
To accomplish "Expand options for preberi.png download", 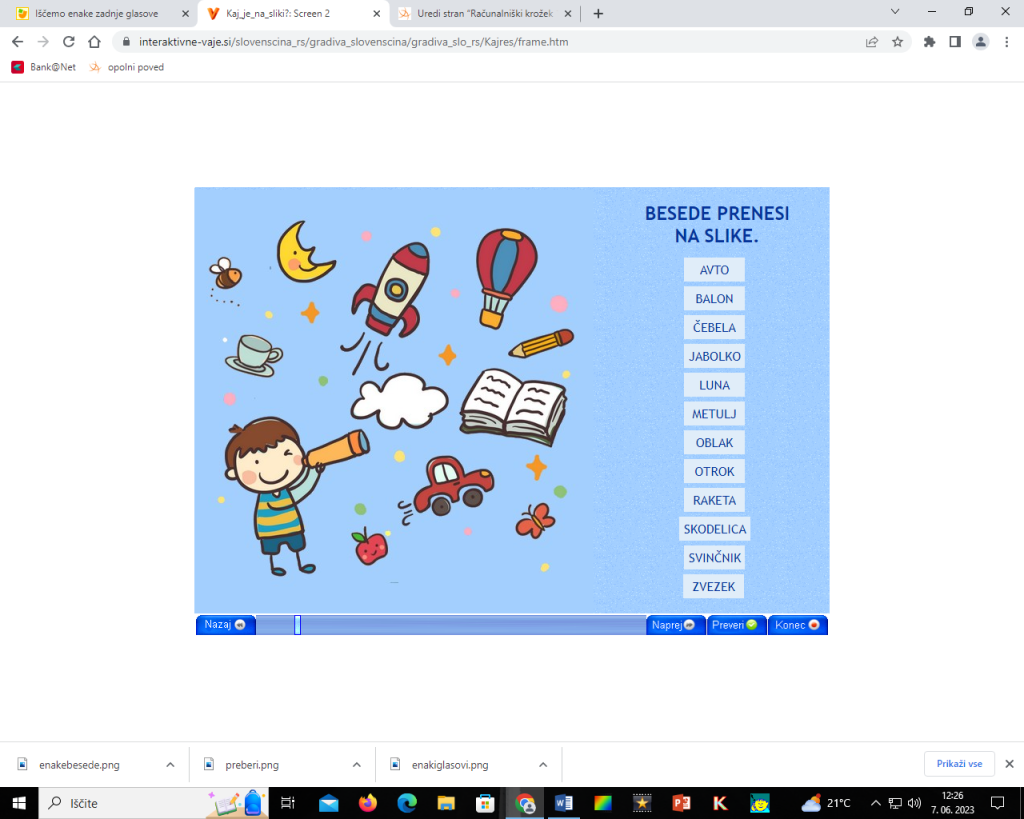I will click(356, 765).
